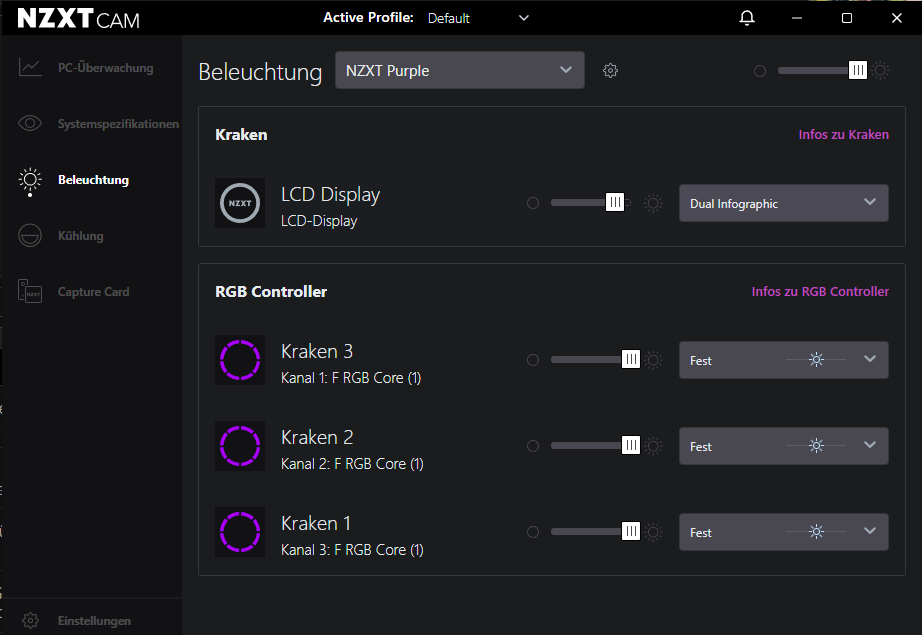Click LCD Display dim brightness circle

tap(533, 203)
